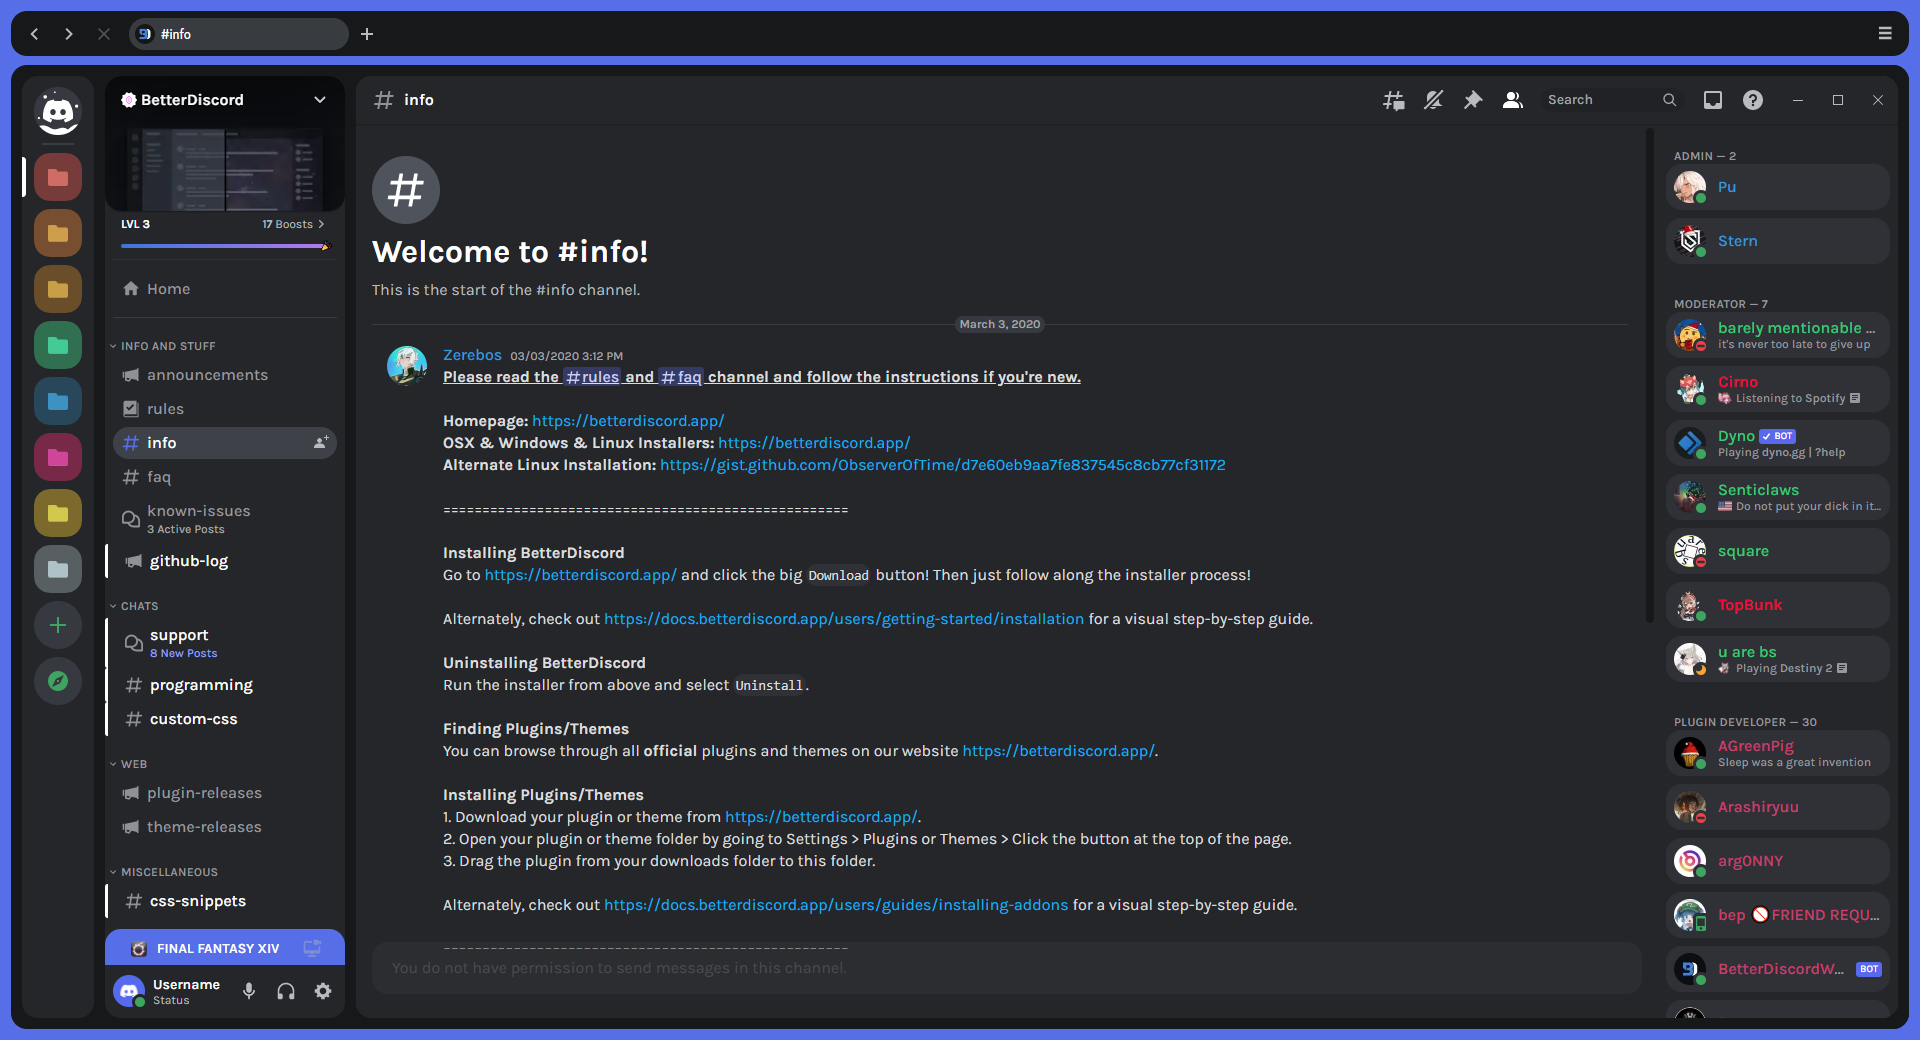Open the pink server folder

click(58, 457)
